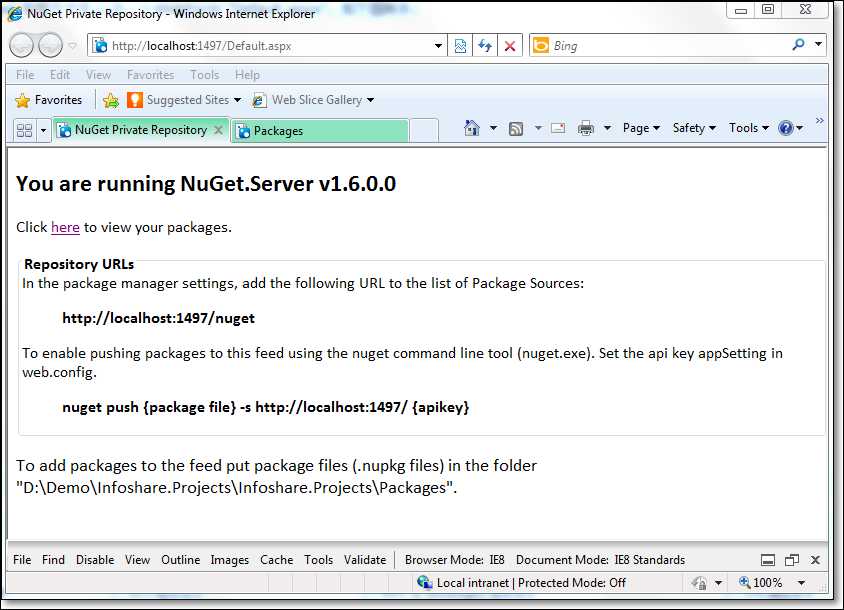Open the Page command menu
Screen dimensions: 844x610
point(641,128)
